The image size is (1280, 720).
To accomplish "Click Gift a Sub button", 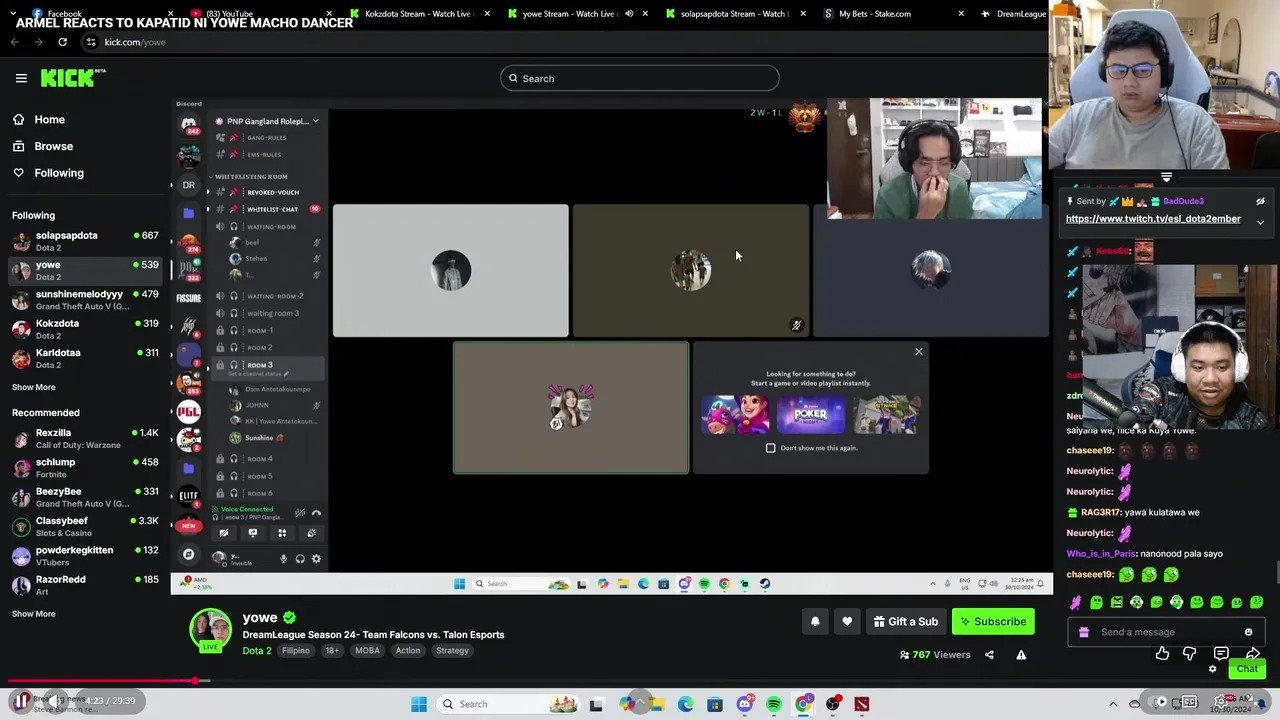I will [x=905, y=622].
